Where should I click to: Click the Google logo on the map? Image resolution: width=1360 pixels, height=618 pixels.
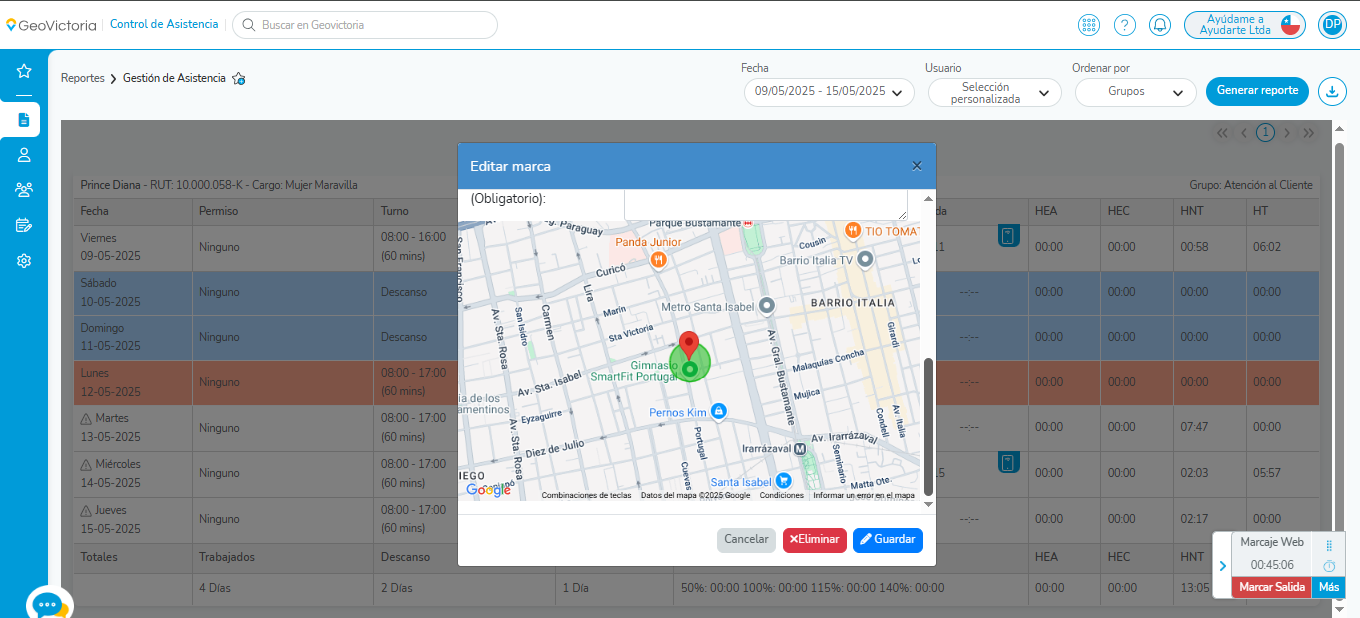coord(488,490)
